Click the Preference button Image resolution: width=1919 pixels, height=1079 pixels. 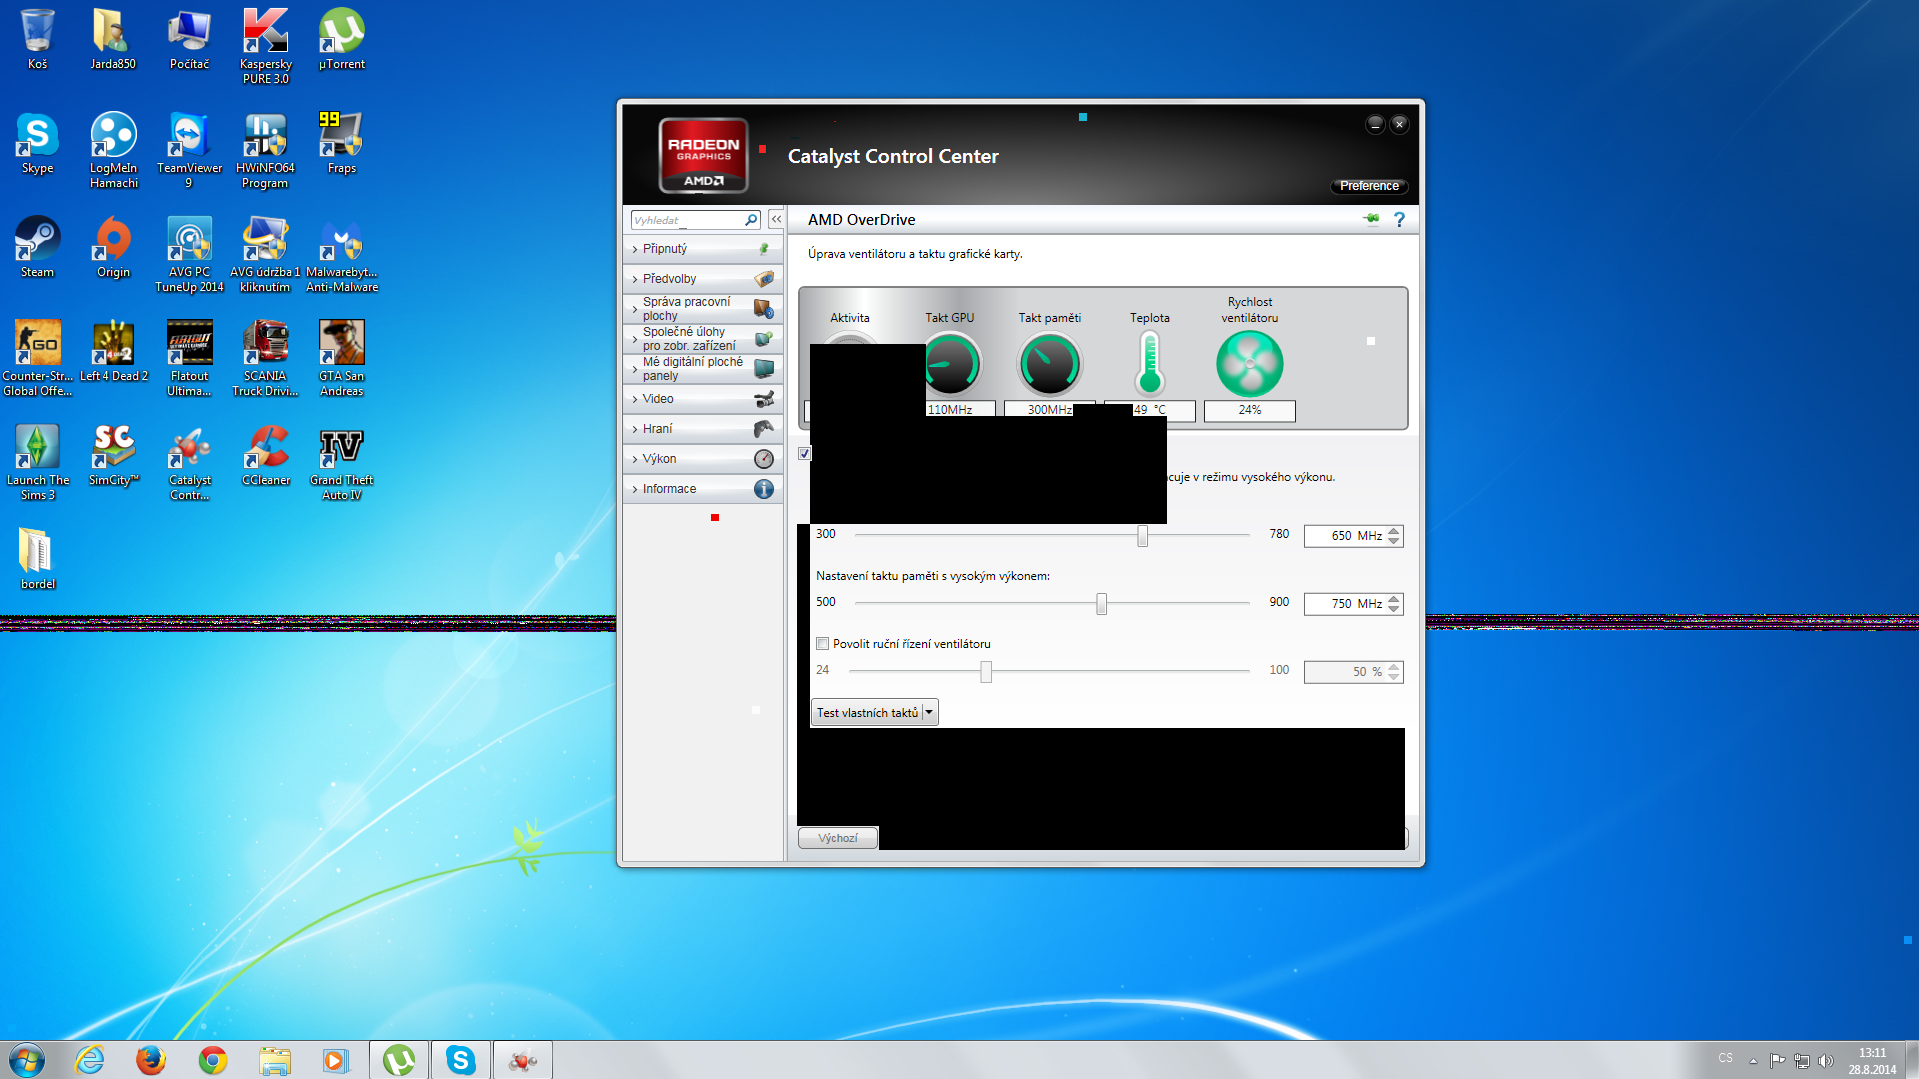pos(1368,186)
